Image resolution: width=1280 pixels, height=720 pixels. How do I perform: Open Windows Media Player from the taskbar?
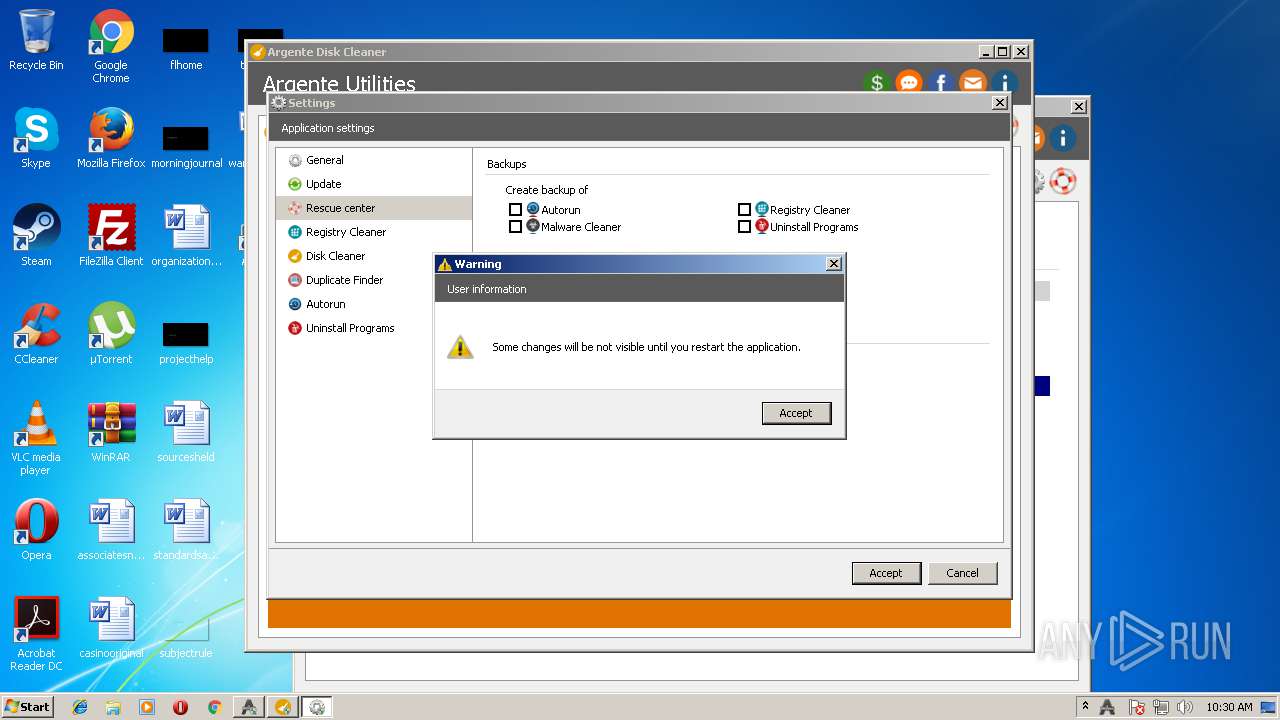point(147,707)
